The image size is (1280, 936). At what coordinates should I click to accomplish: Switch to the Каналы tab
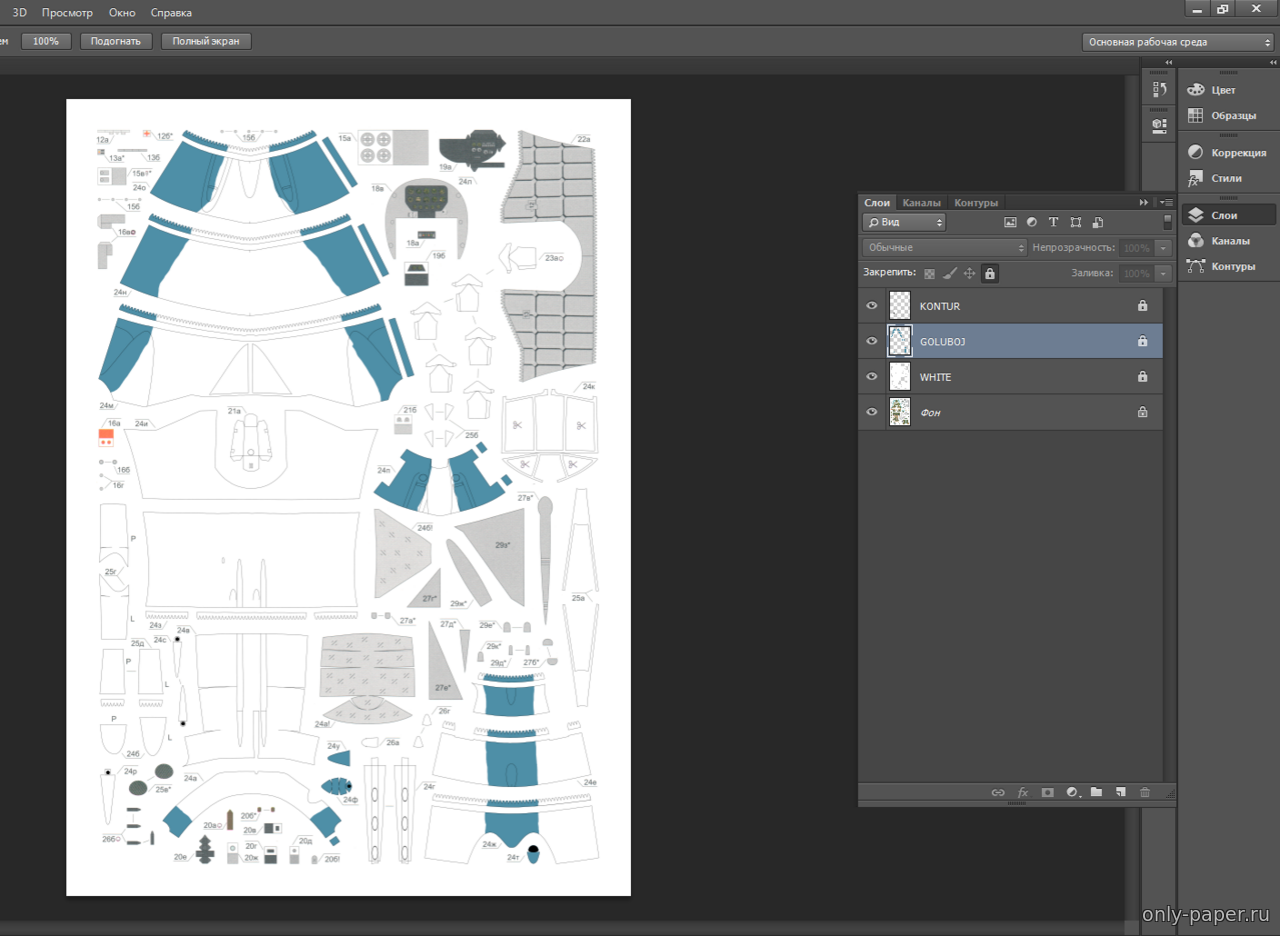click(921, 203)
